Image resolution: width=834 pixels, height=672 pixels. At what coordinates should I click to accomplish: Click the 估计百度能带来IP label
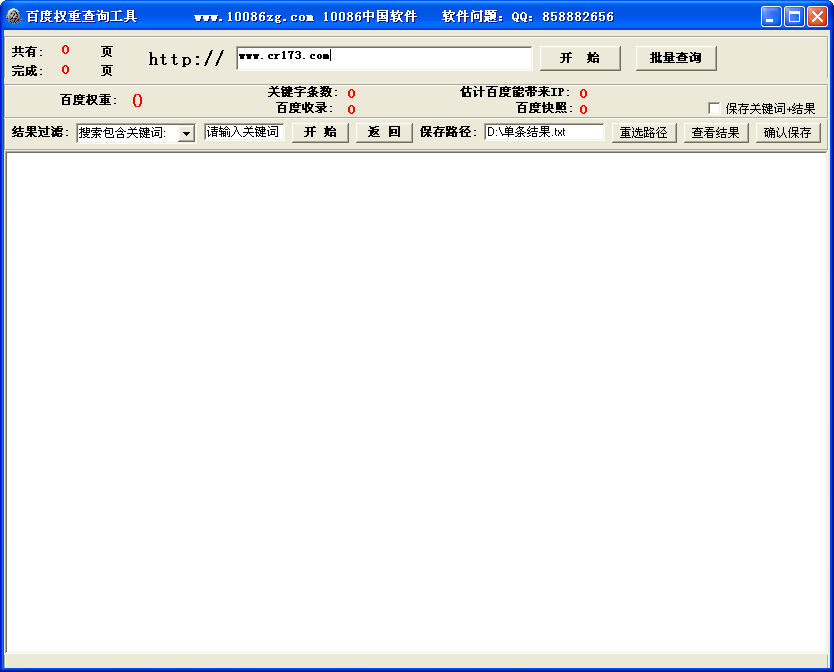tap(515, 92)
